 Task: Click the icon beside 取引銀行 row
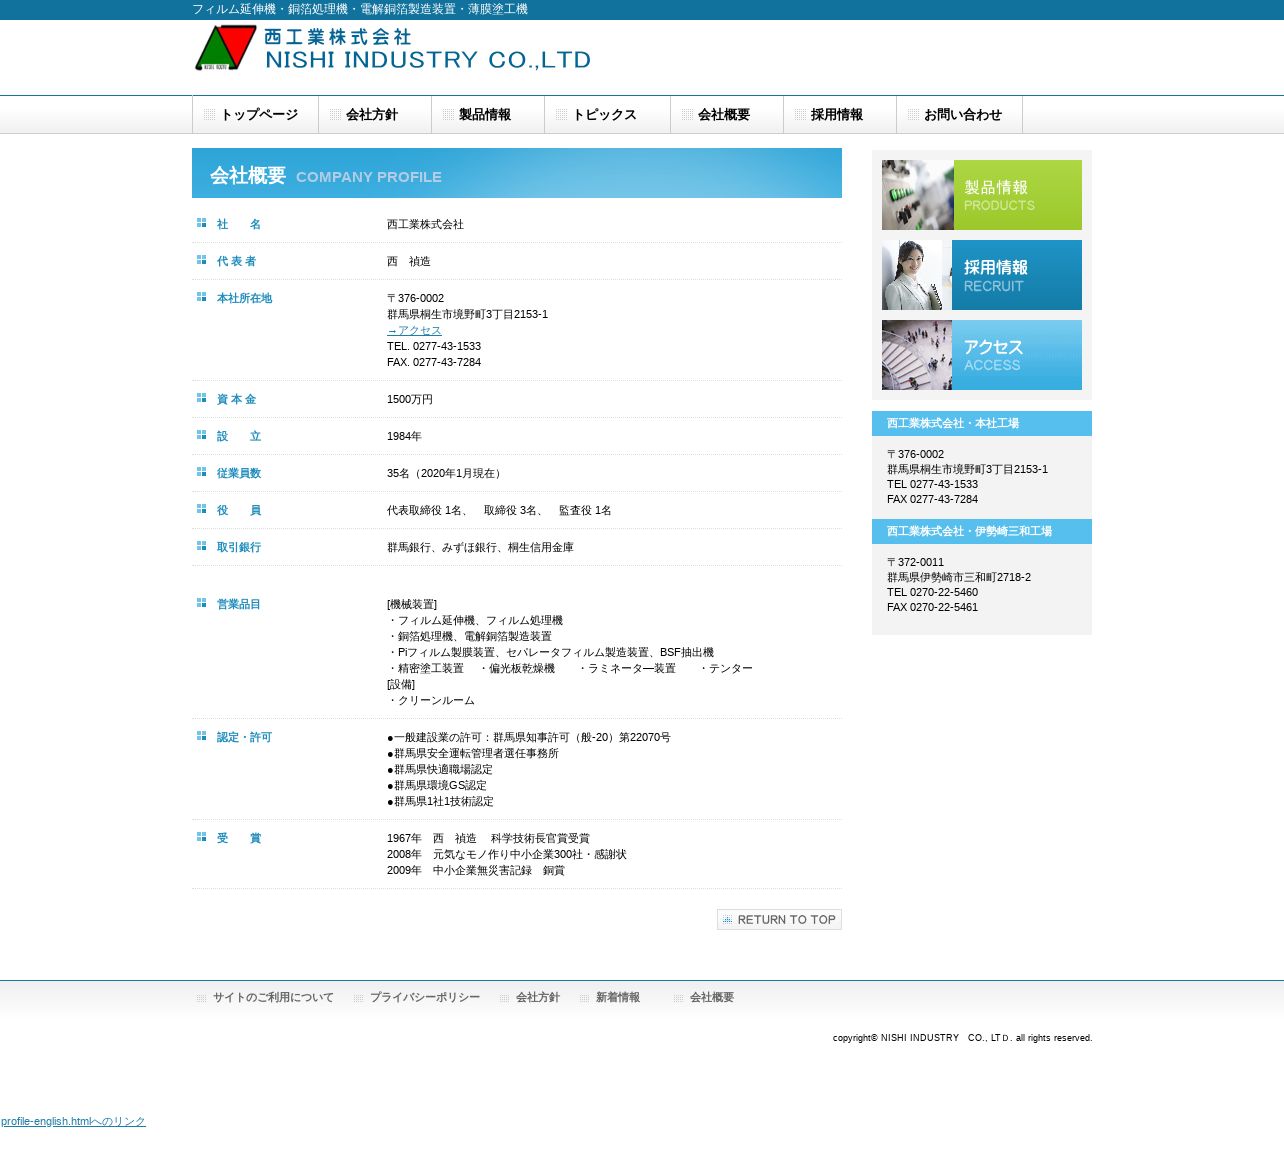[x=201, y=546]
